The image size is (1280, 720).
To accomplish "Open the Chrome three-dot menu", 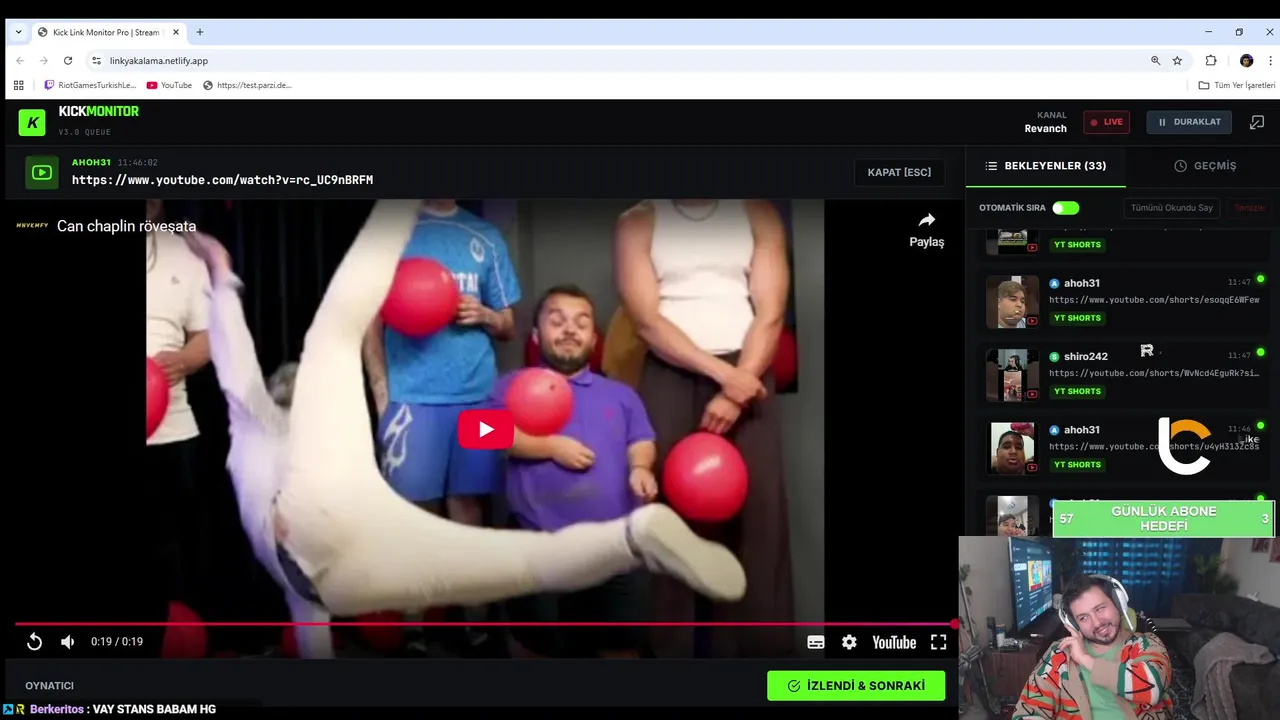I will point(1271,61).
